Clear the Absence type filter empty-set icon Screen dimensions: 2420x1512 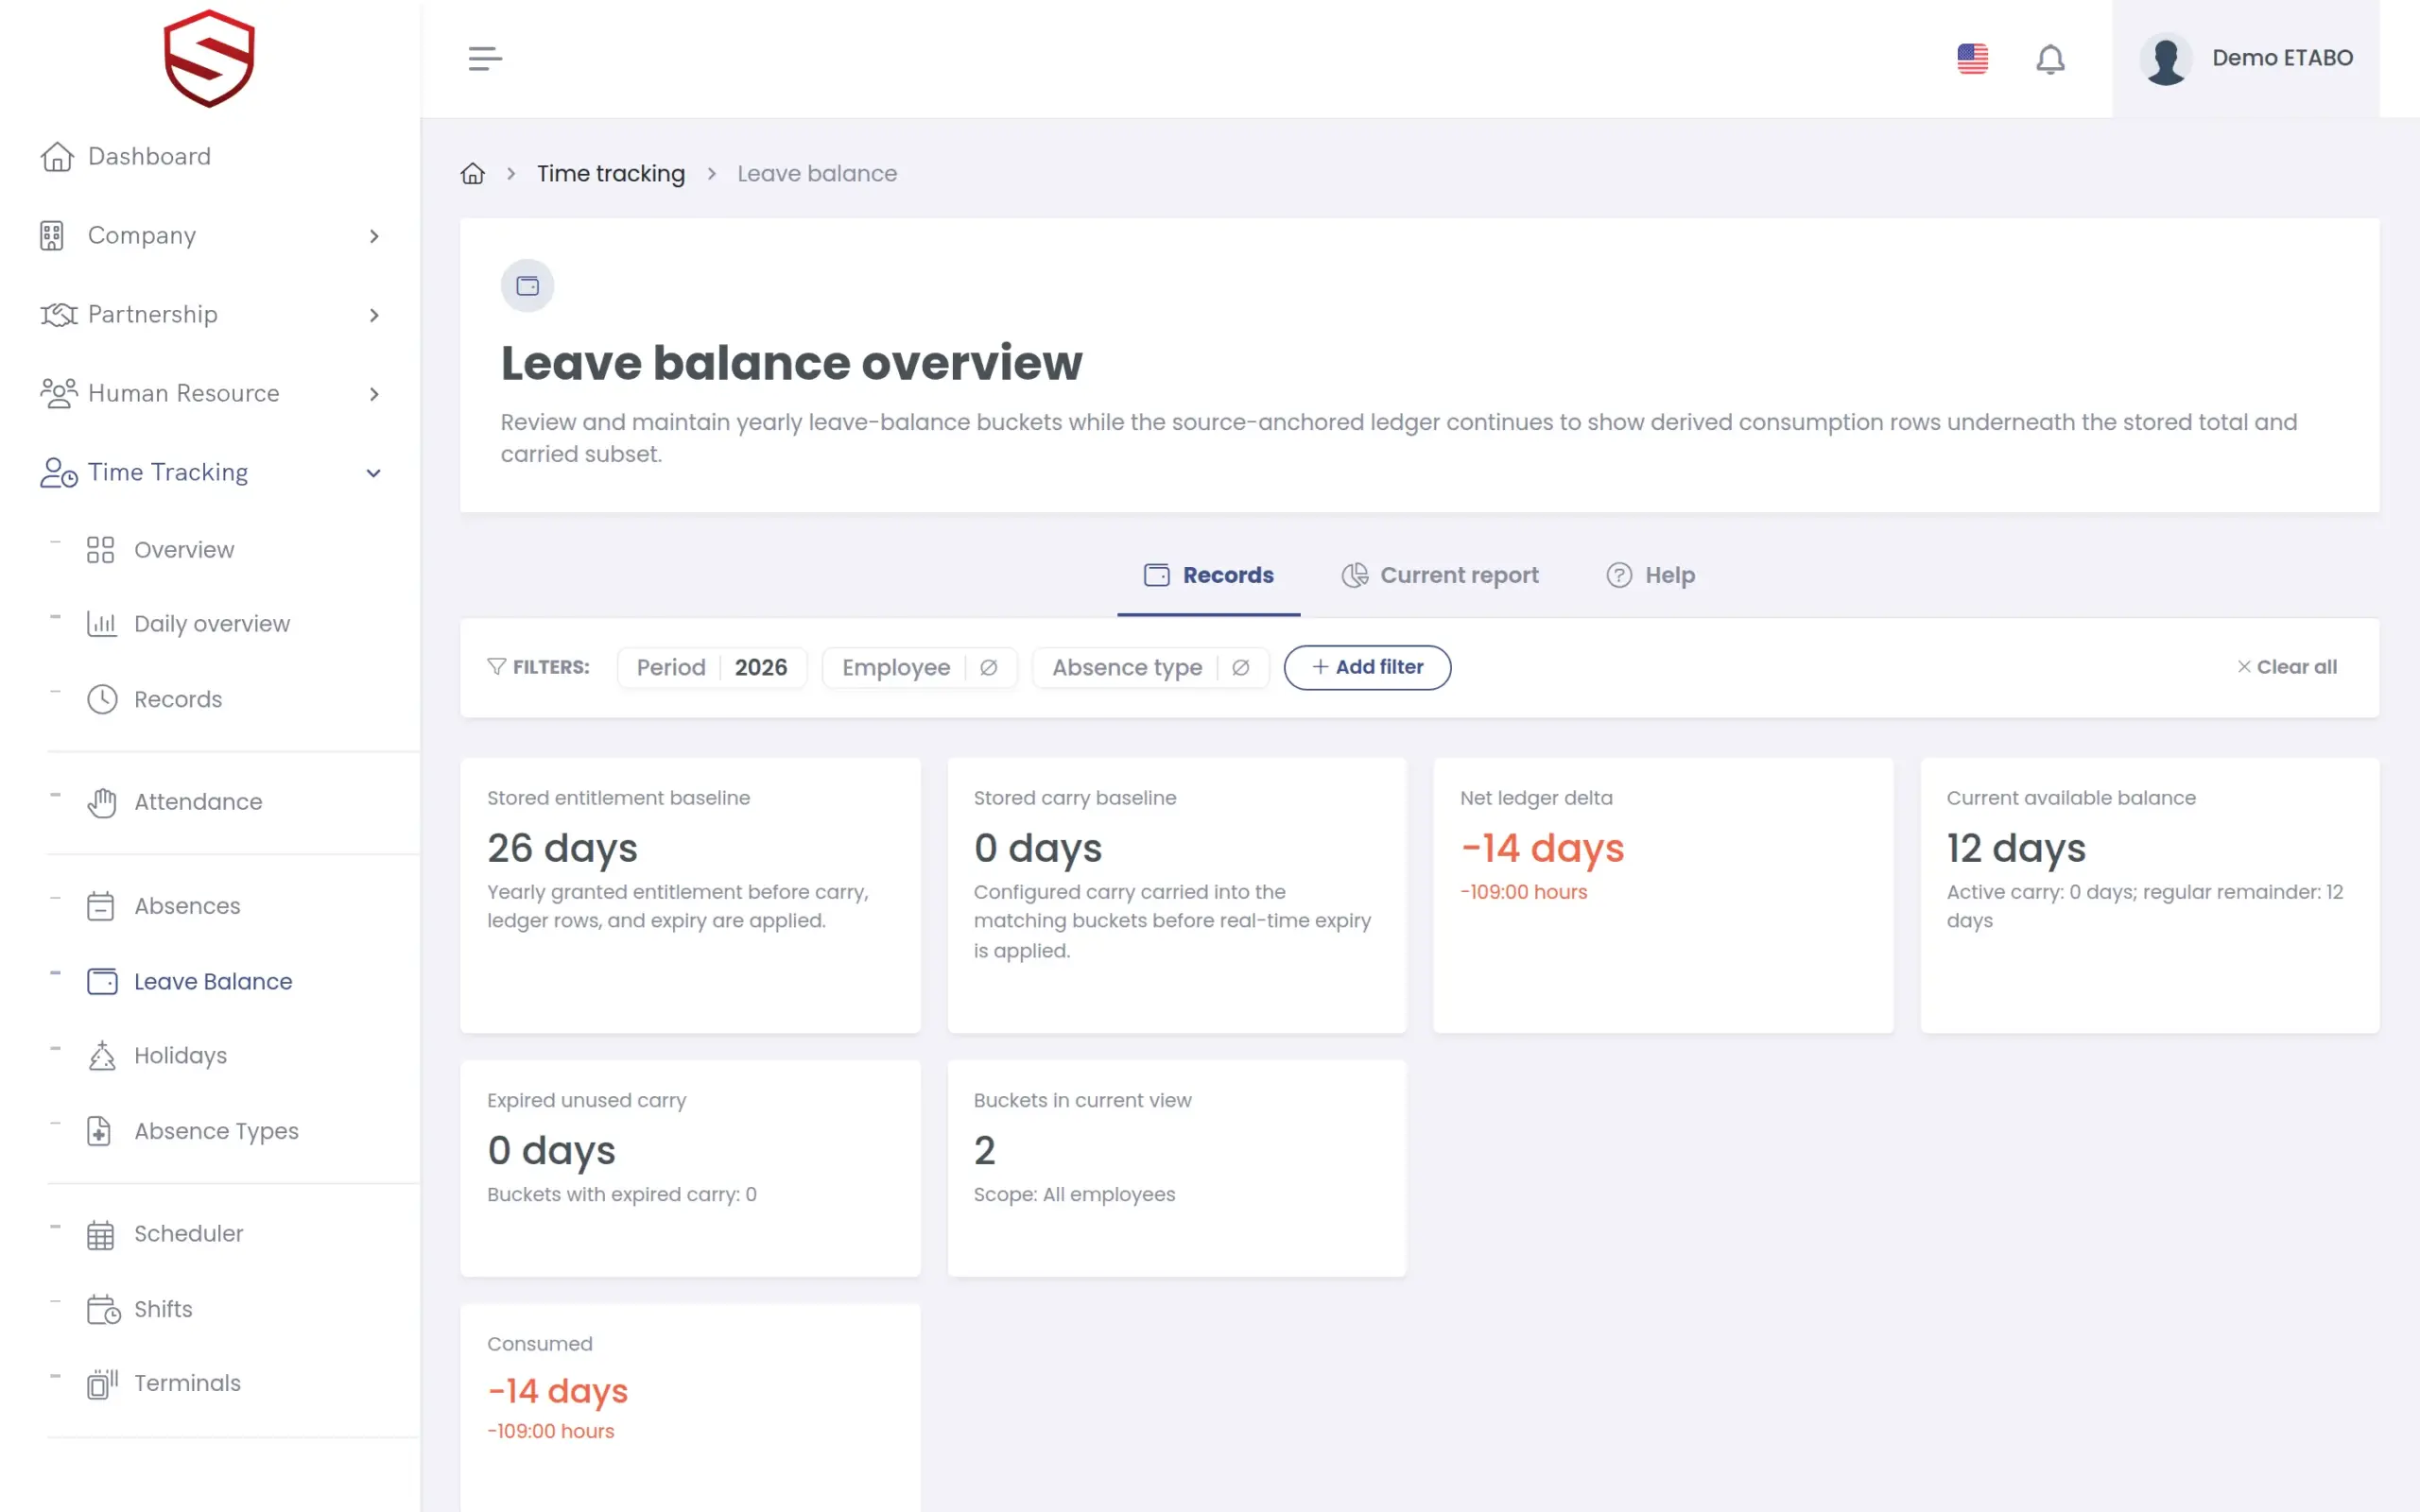(1241, 667)
